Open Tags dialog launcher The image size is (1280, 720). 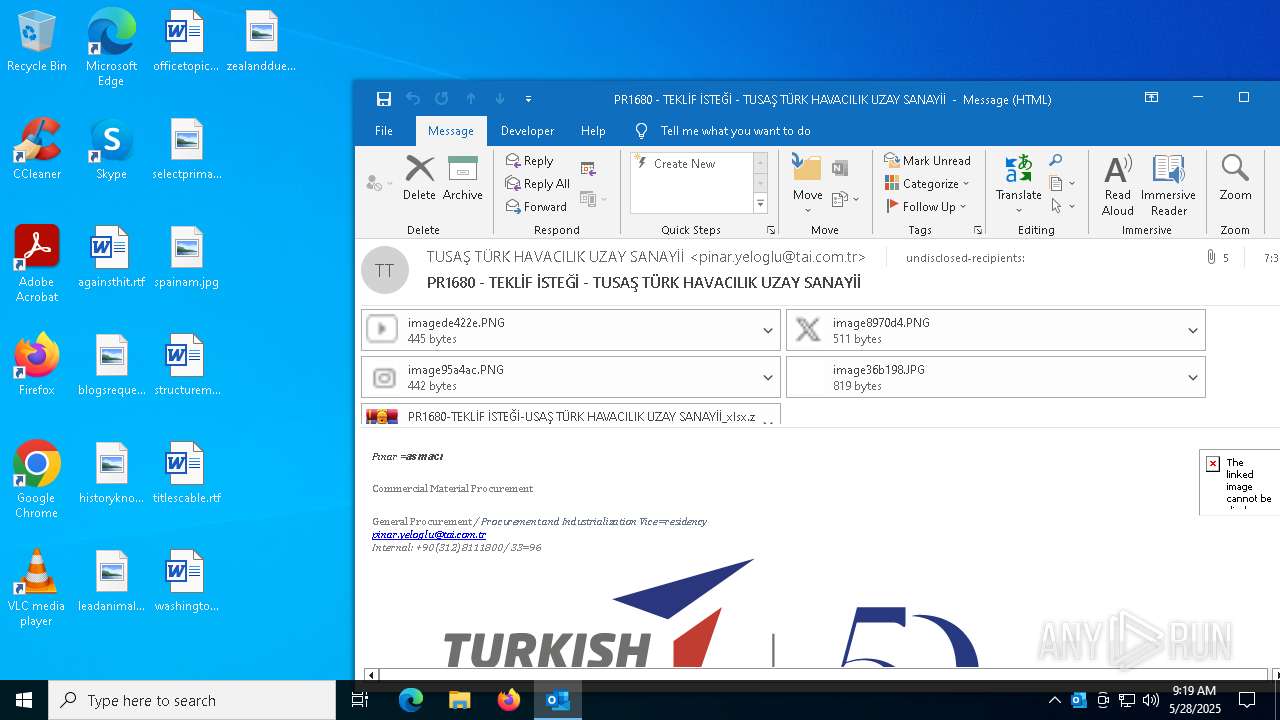click(x=977, y=230)
